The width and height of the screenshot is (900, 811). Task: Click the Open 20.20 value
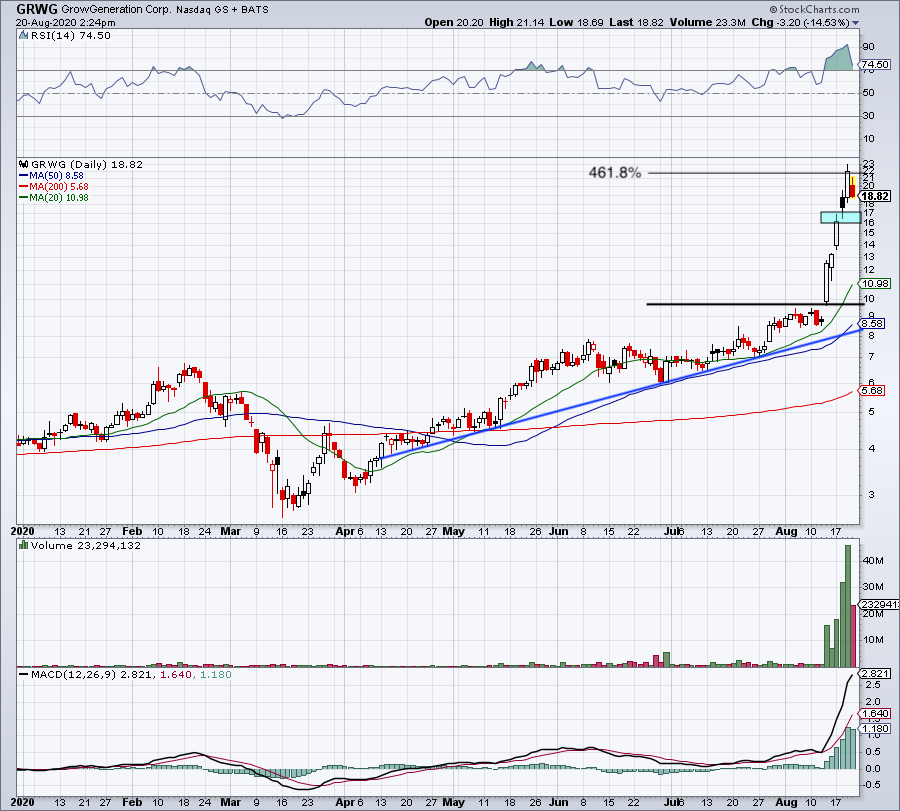454,22
